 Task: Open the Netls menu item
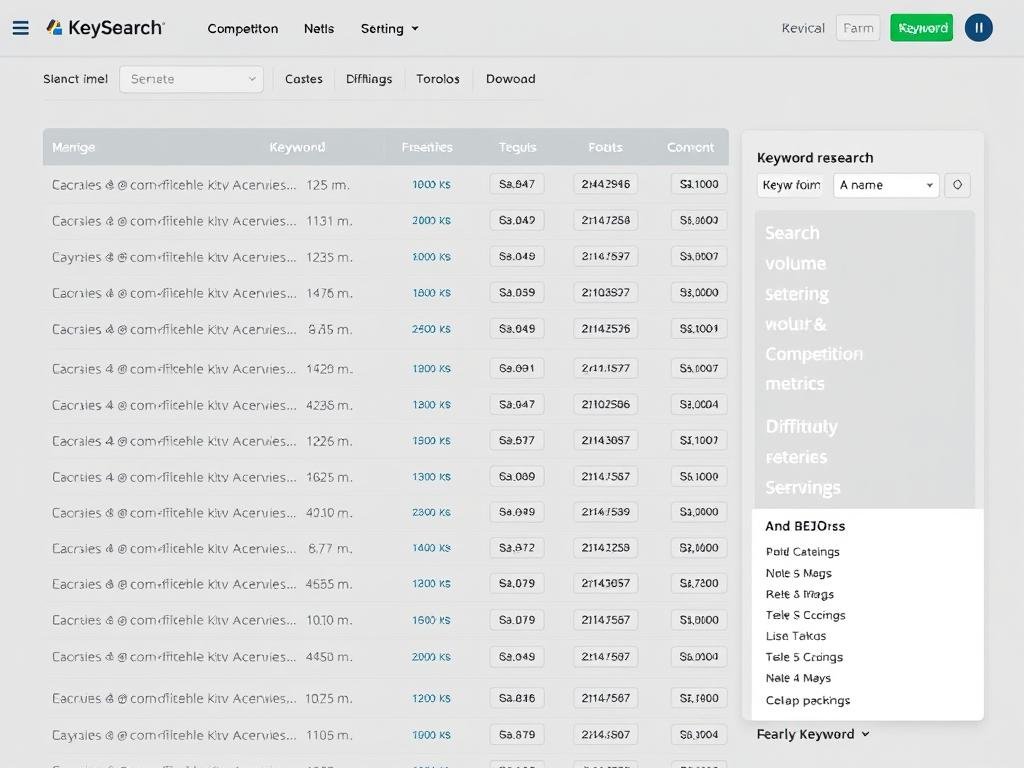319,29
